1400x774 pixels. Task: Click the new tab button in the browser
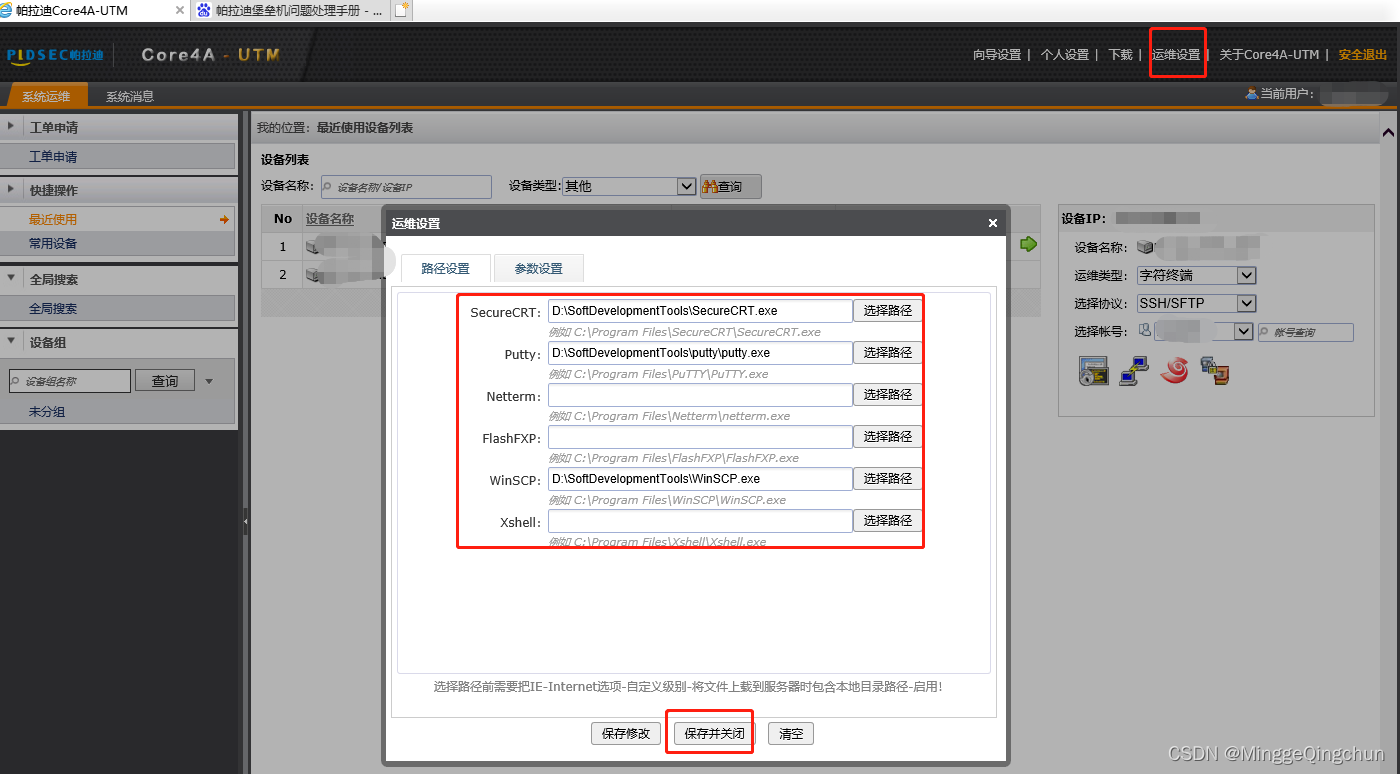tap(401, 11)
